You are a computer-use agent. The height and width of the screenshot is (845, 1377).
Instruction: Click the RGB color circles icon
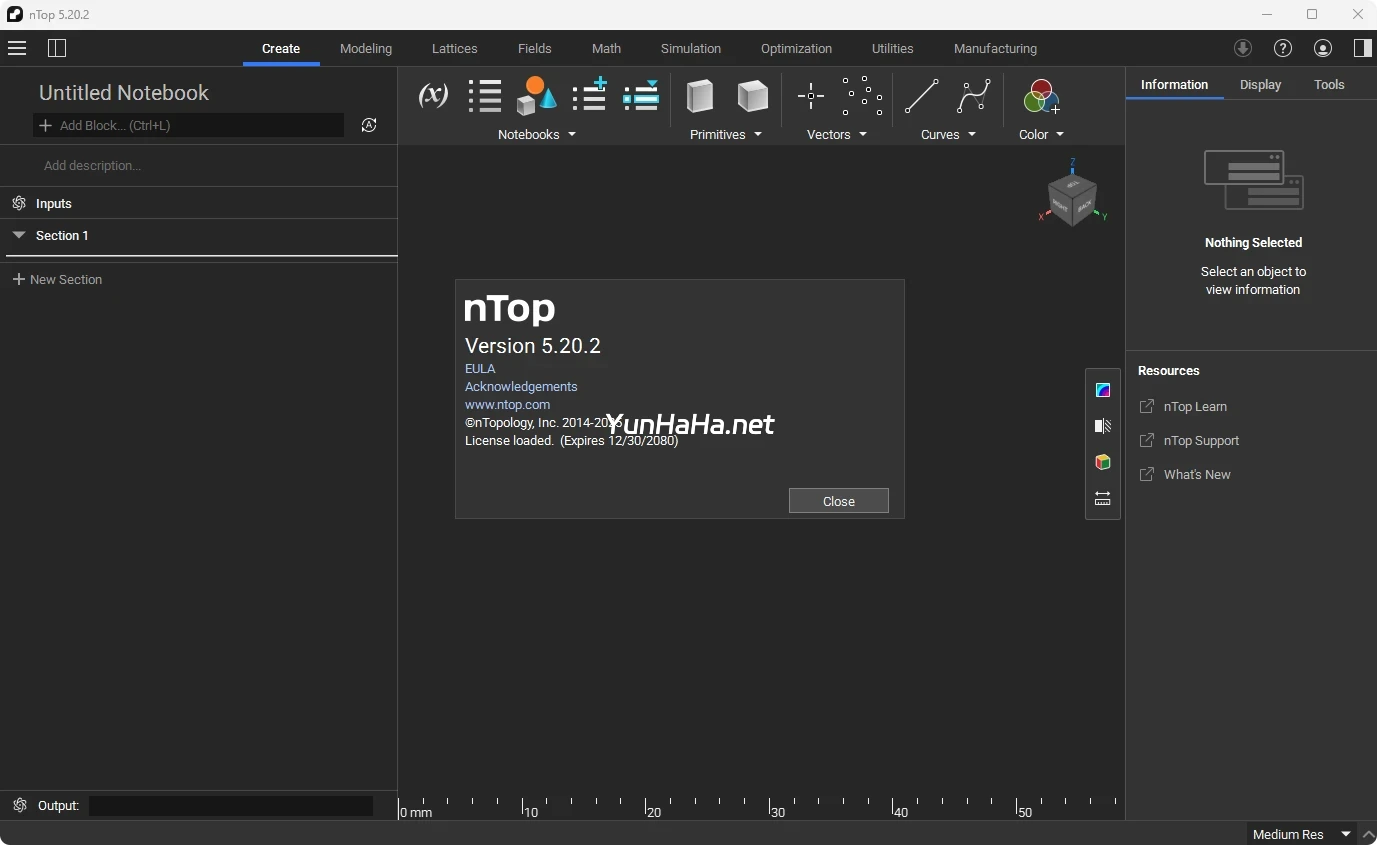click(1041, 96)
